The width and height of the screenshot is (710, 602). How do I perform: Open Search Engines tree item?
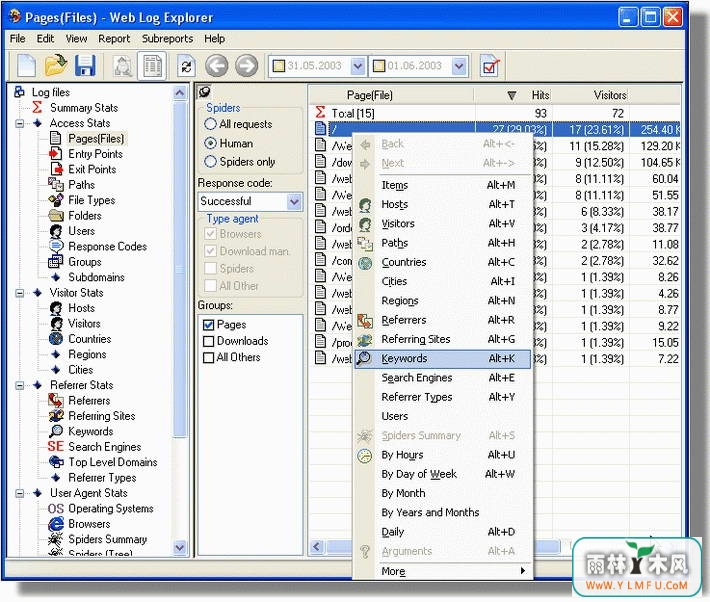point(104,447)
